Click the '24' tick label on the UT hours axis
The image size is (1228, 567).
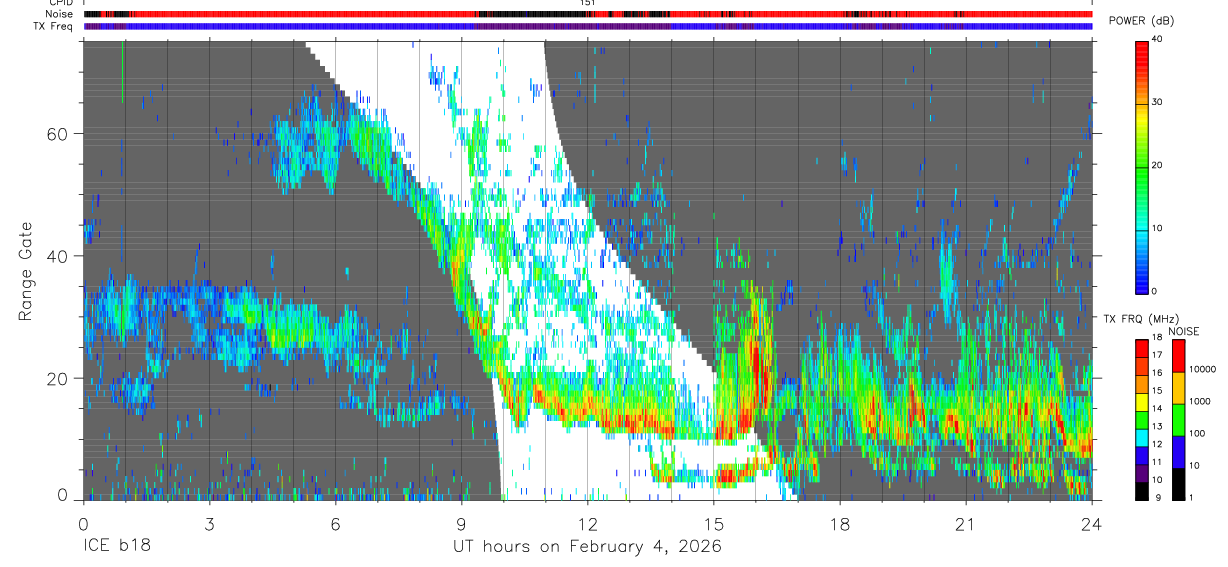pyautogui.click(x=1092, y=524)
